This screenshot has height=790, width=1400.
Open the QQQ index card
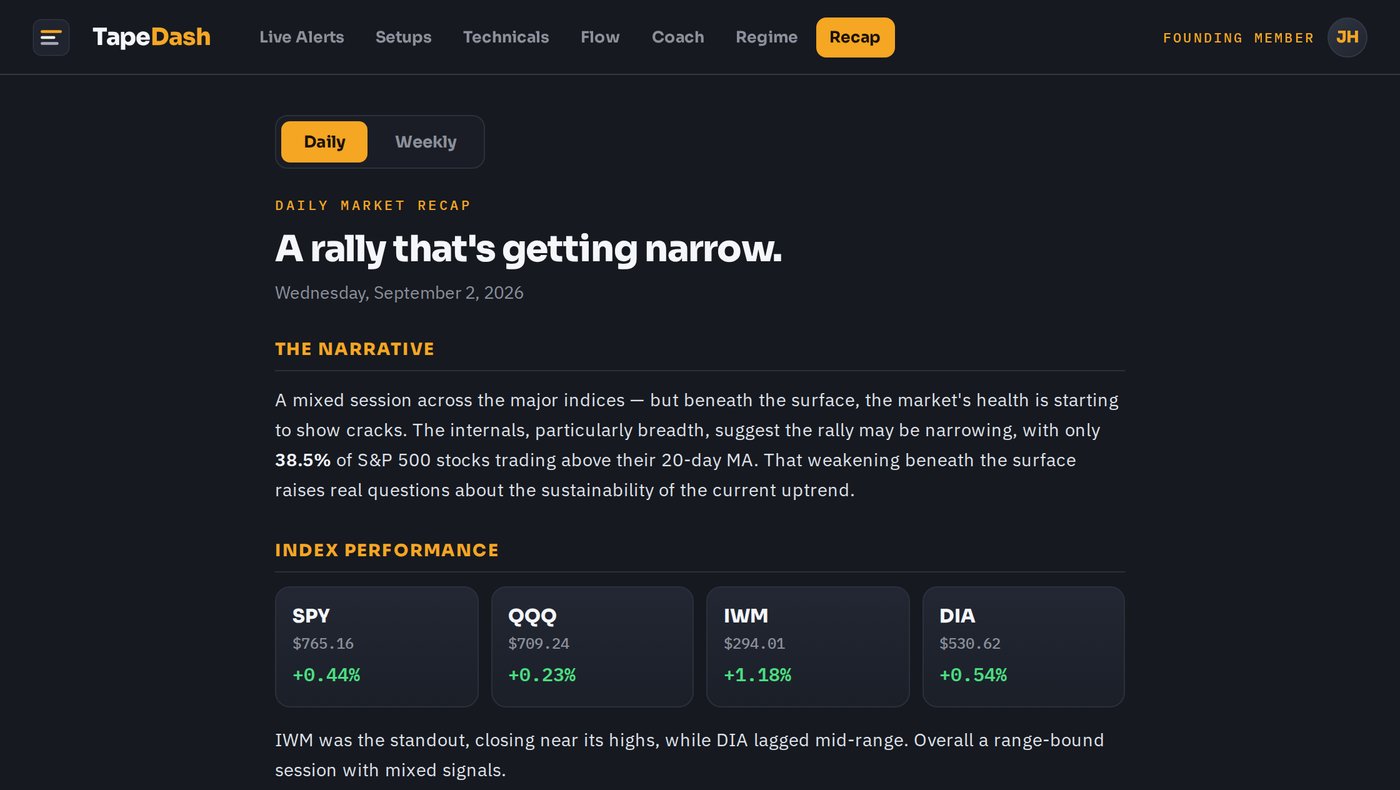[x=592, y=647]
